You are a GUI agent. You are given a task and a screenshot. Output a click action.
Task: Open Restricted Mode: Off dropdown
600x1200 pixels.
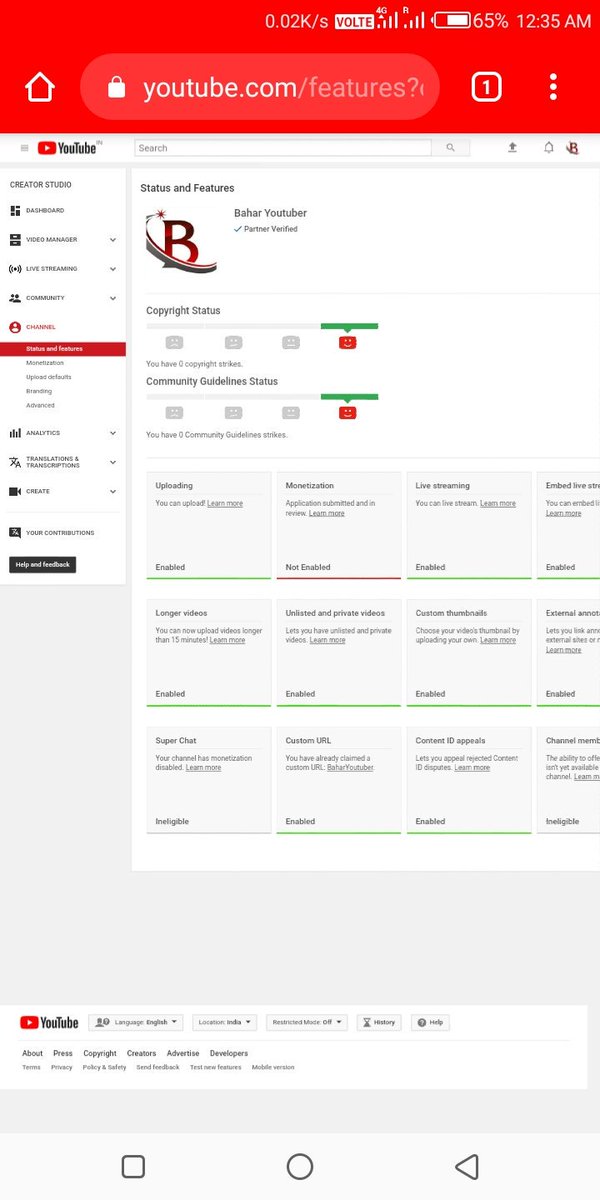307,1022
